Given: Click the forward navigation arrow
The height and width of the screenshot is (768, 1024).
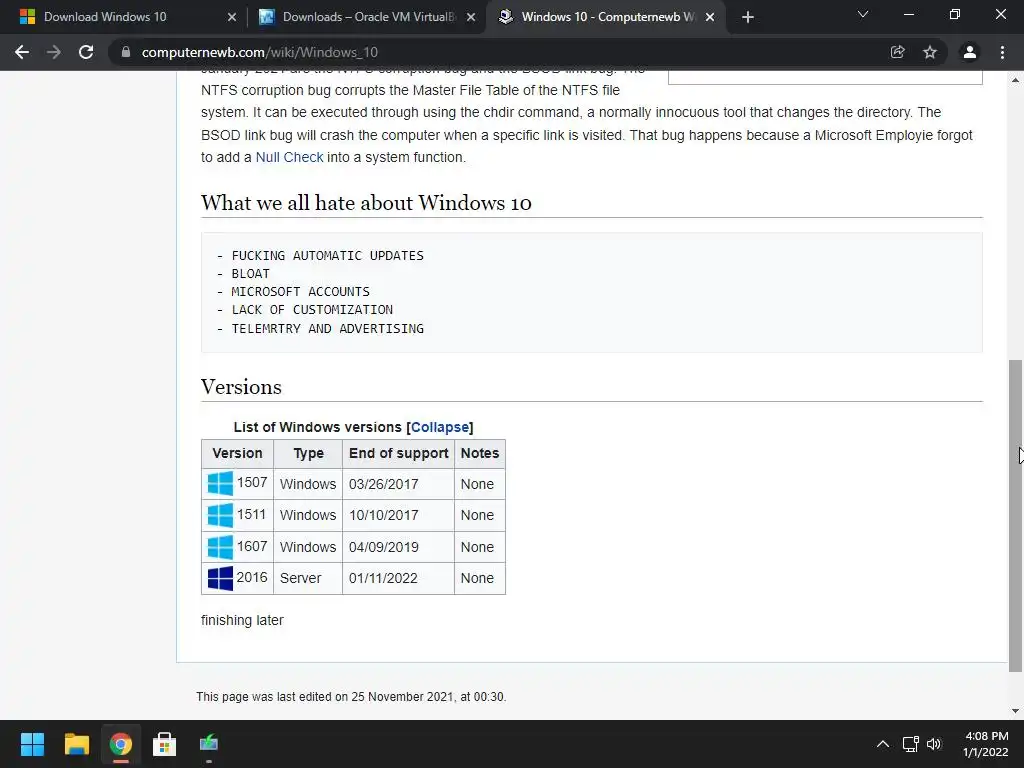Looking at the screenshot, I should pyautogui.click(x=54, y=52).
